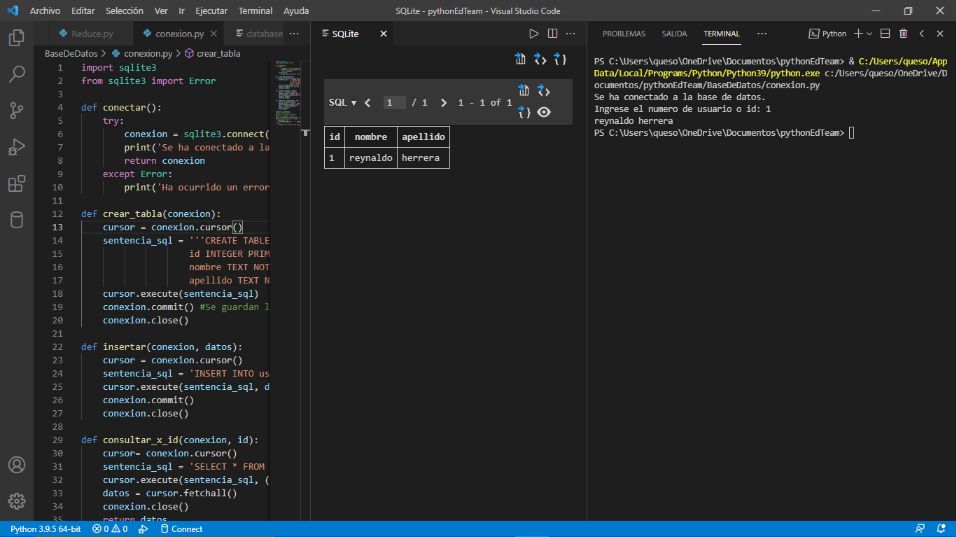The width and height of the screenshot is (956, 537).
Task: Go to next results page
Action: coord(443,102)
